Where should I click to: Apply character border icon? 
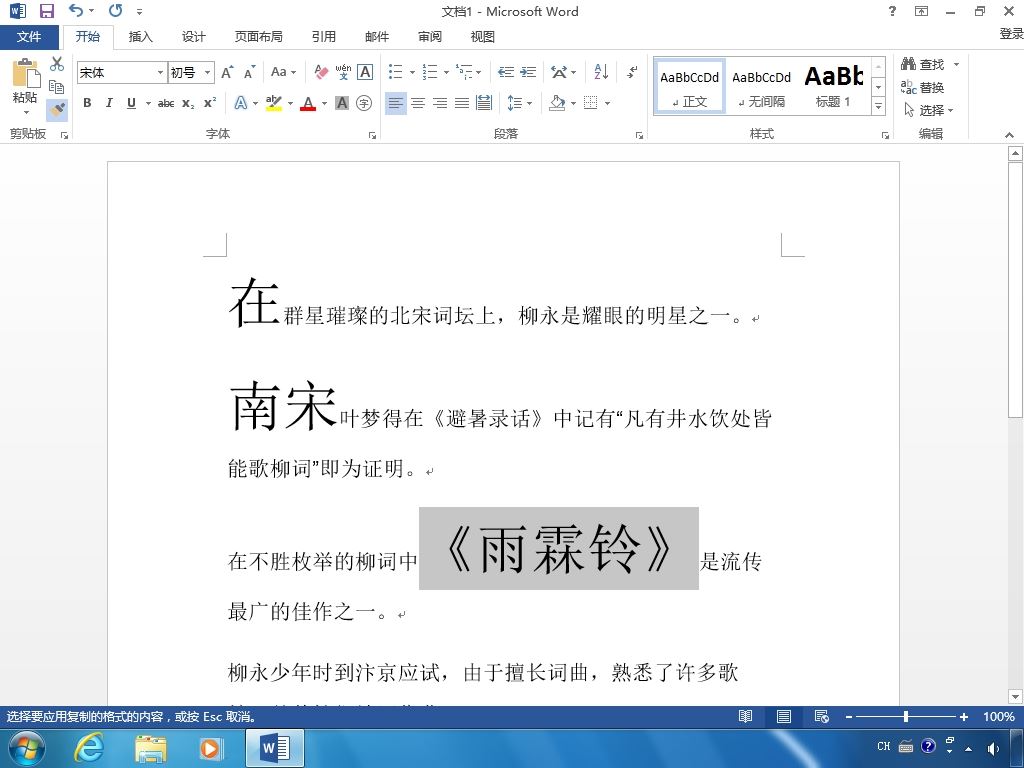coord(365,72)
